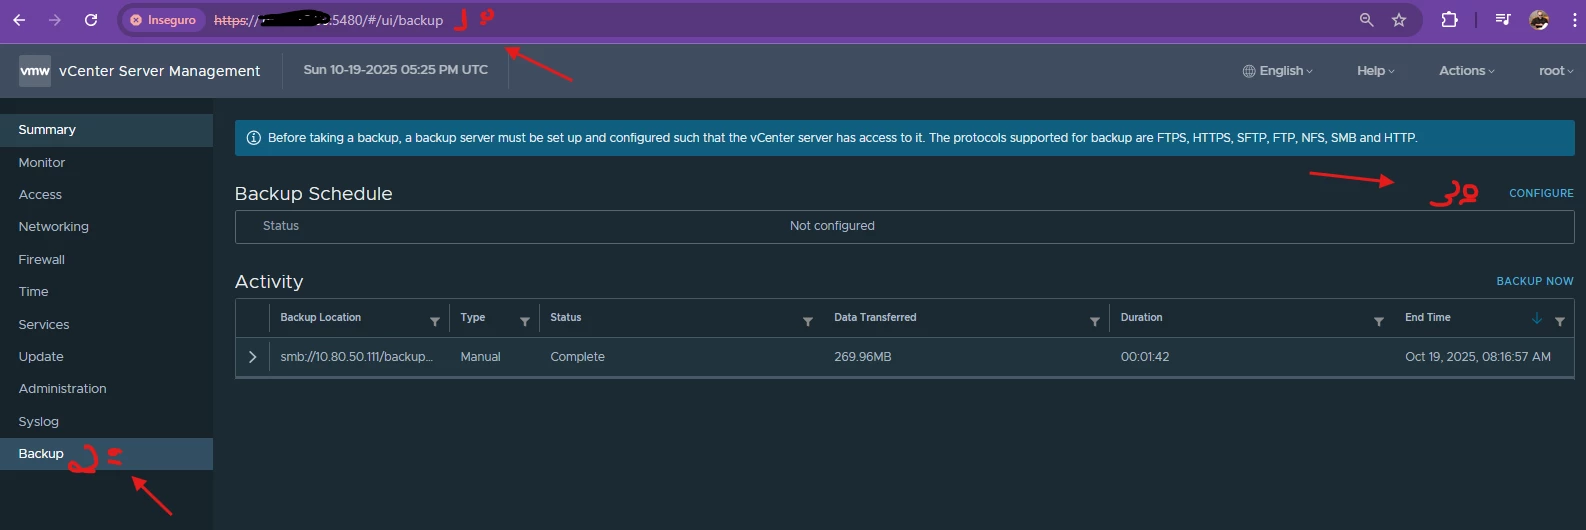Viewport: 1586px width, 530px height.
Task: Open the zoom magnifier icon in address bar
Action: coord(1366,20)
